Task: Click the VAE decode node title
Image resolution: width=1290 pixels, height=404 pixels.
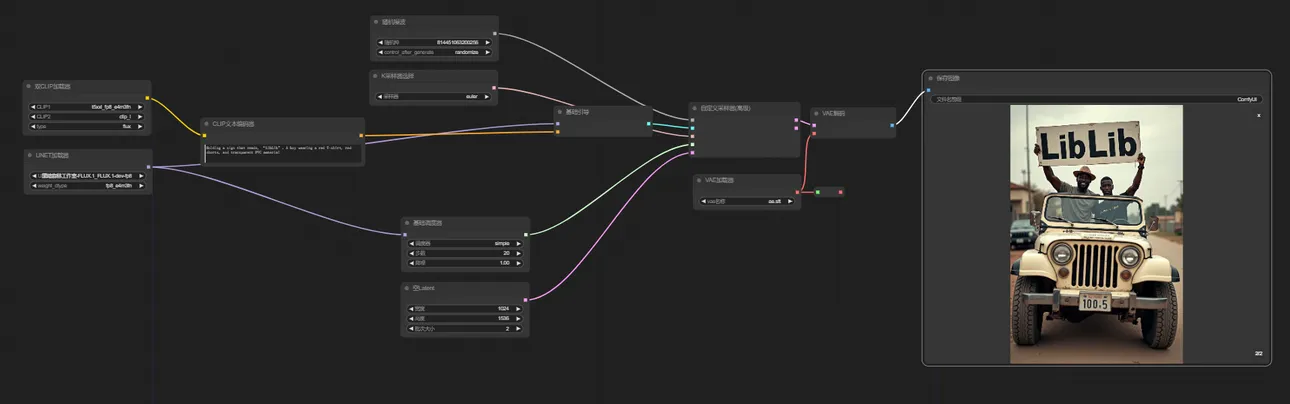Action: [834, 114]
